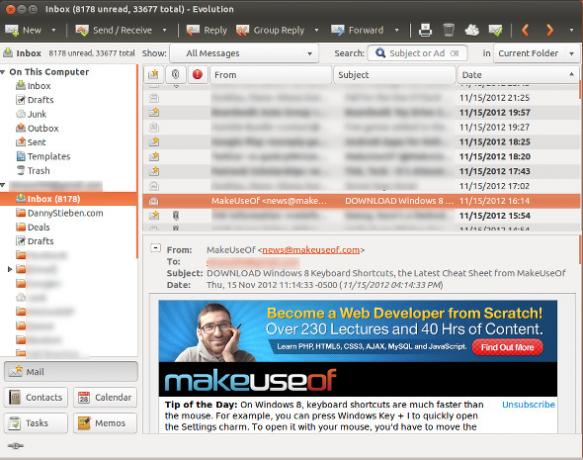This screenshot has height=460, width=583.
Task: Collapse message headers minus button
Action: (x=155, y=248)
